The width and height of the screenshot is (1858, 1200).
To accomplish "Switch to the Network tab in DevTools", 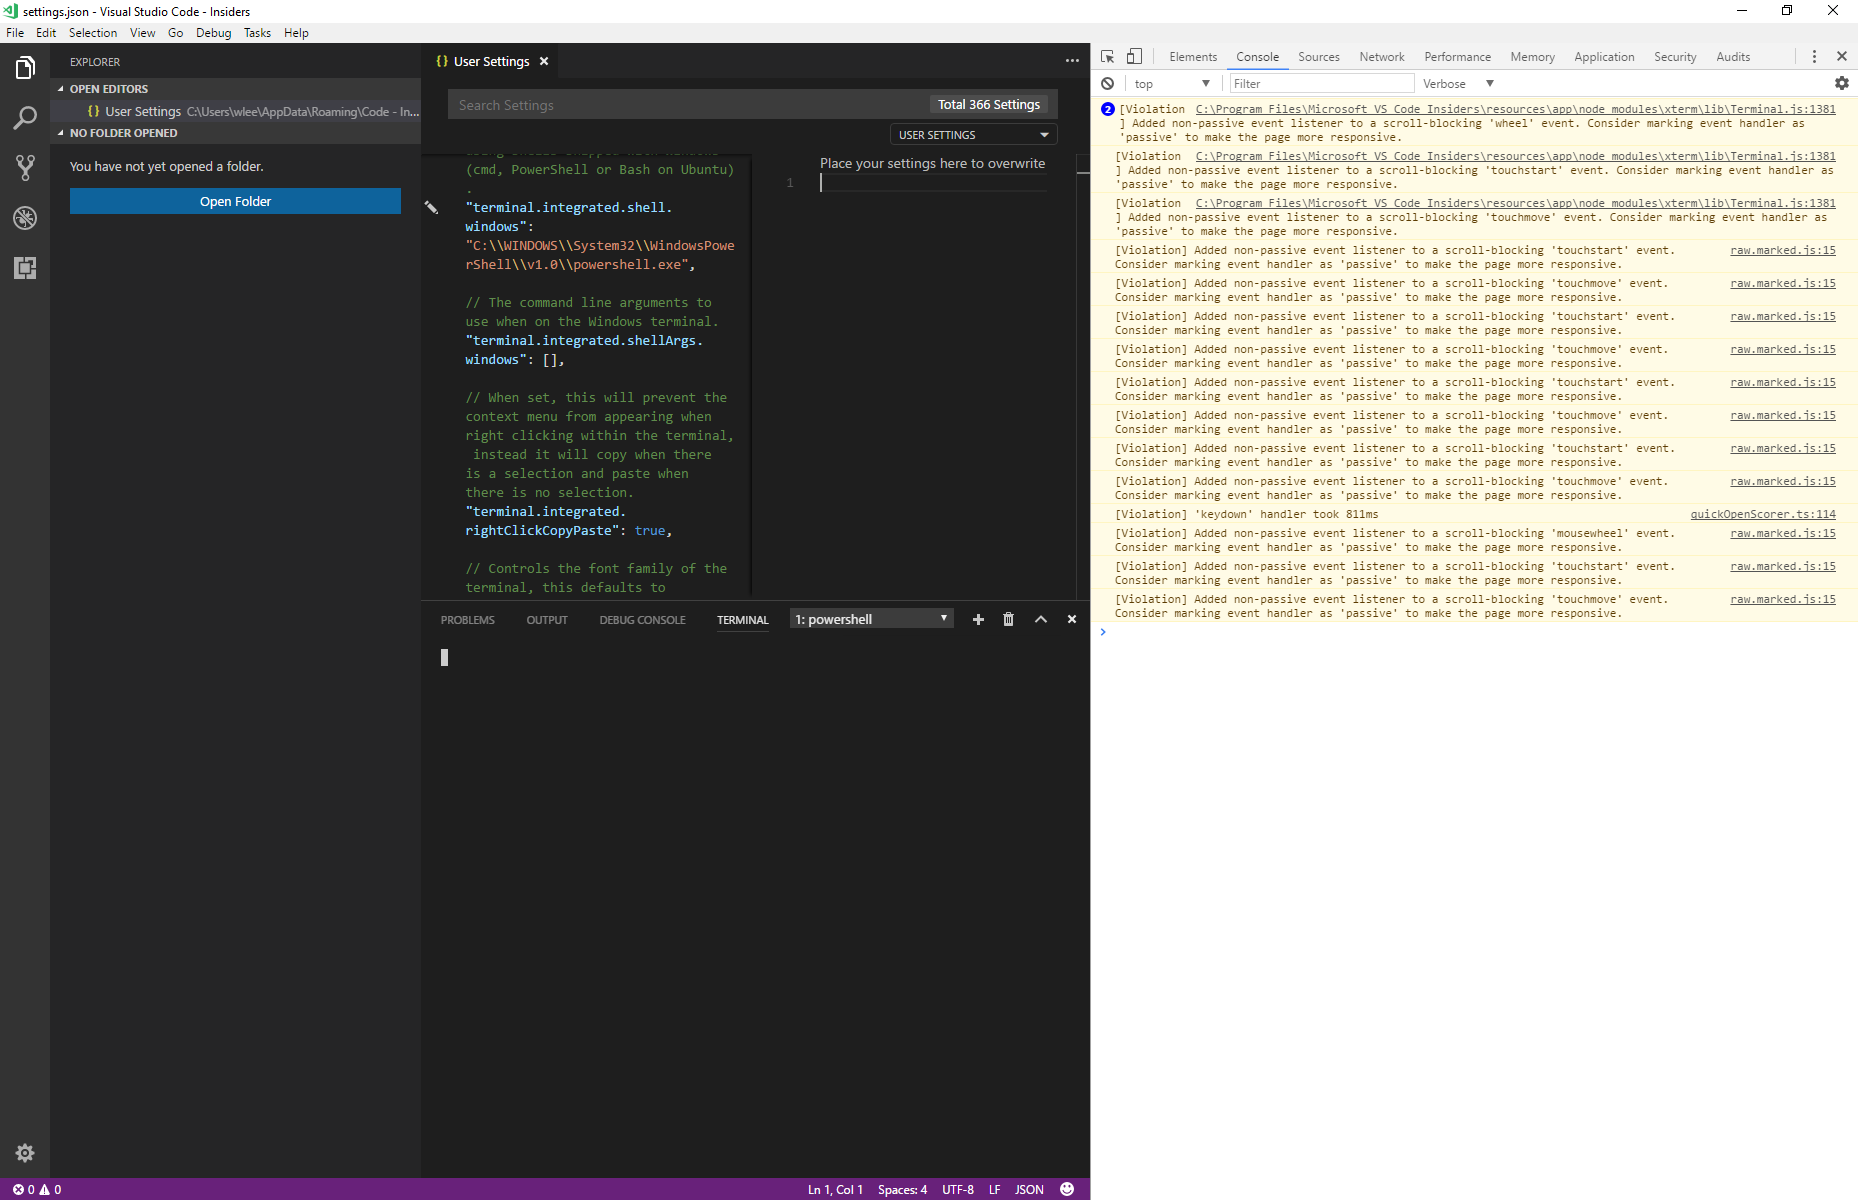I will [x=1381, y=56].
